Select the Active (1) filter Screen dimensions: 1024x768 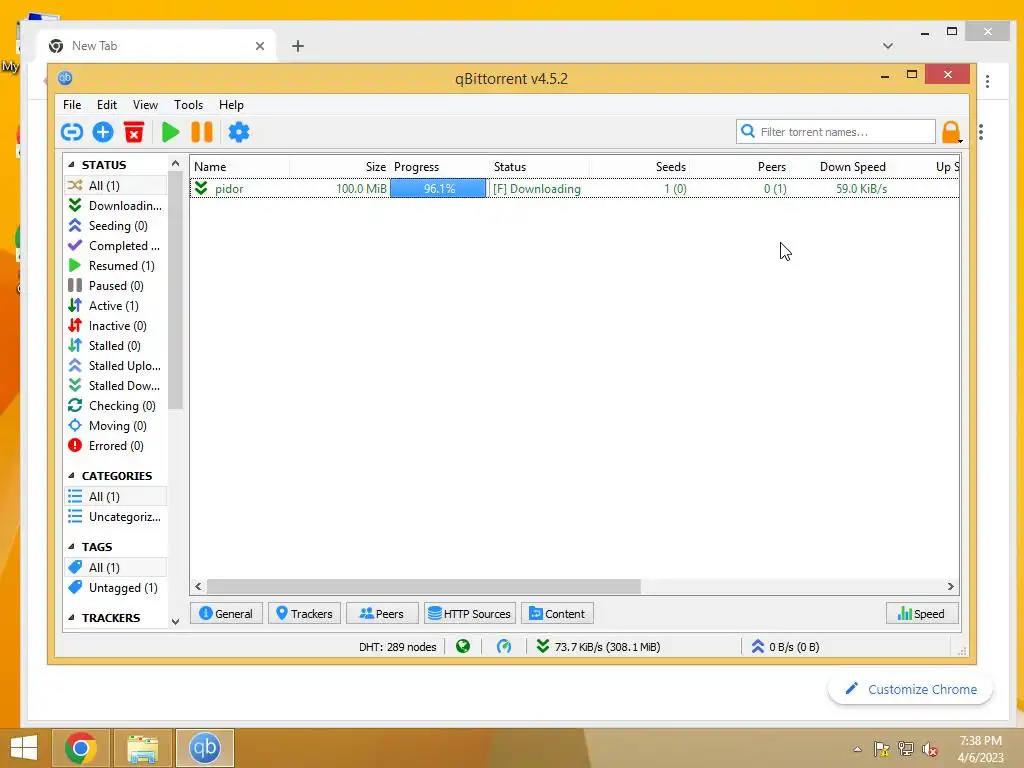(115, 306)
